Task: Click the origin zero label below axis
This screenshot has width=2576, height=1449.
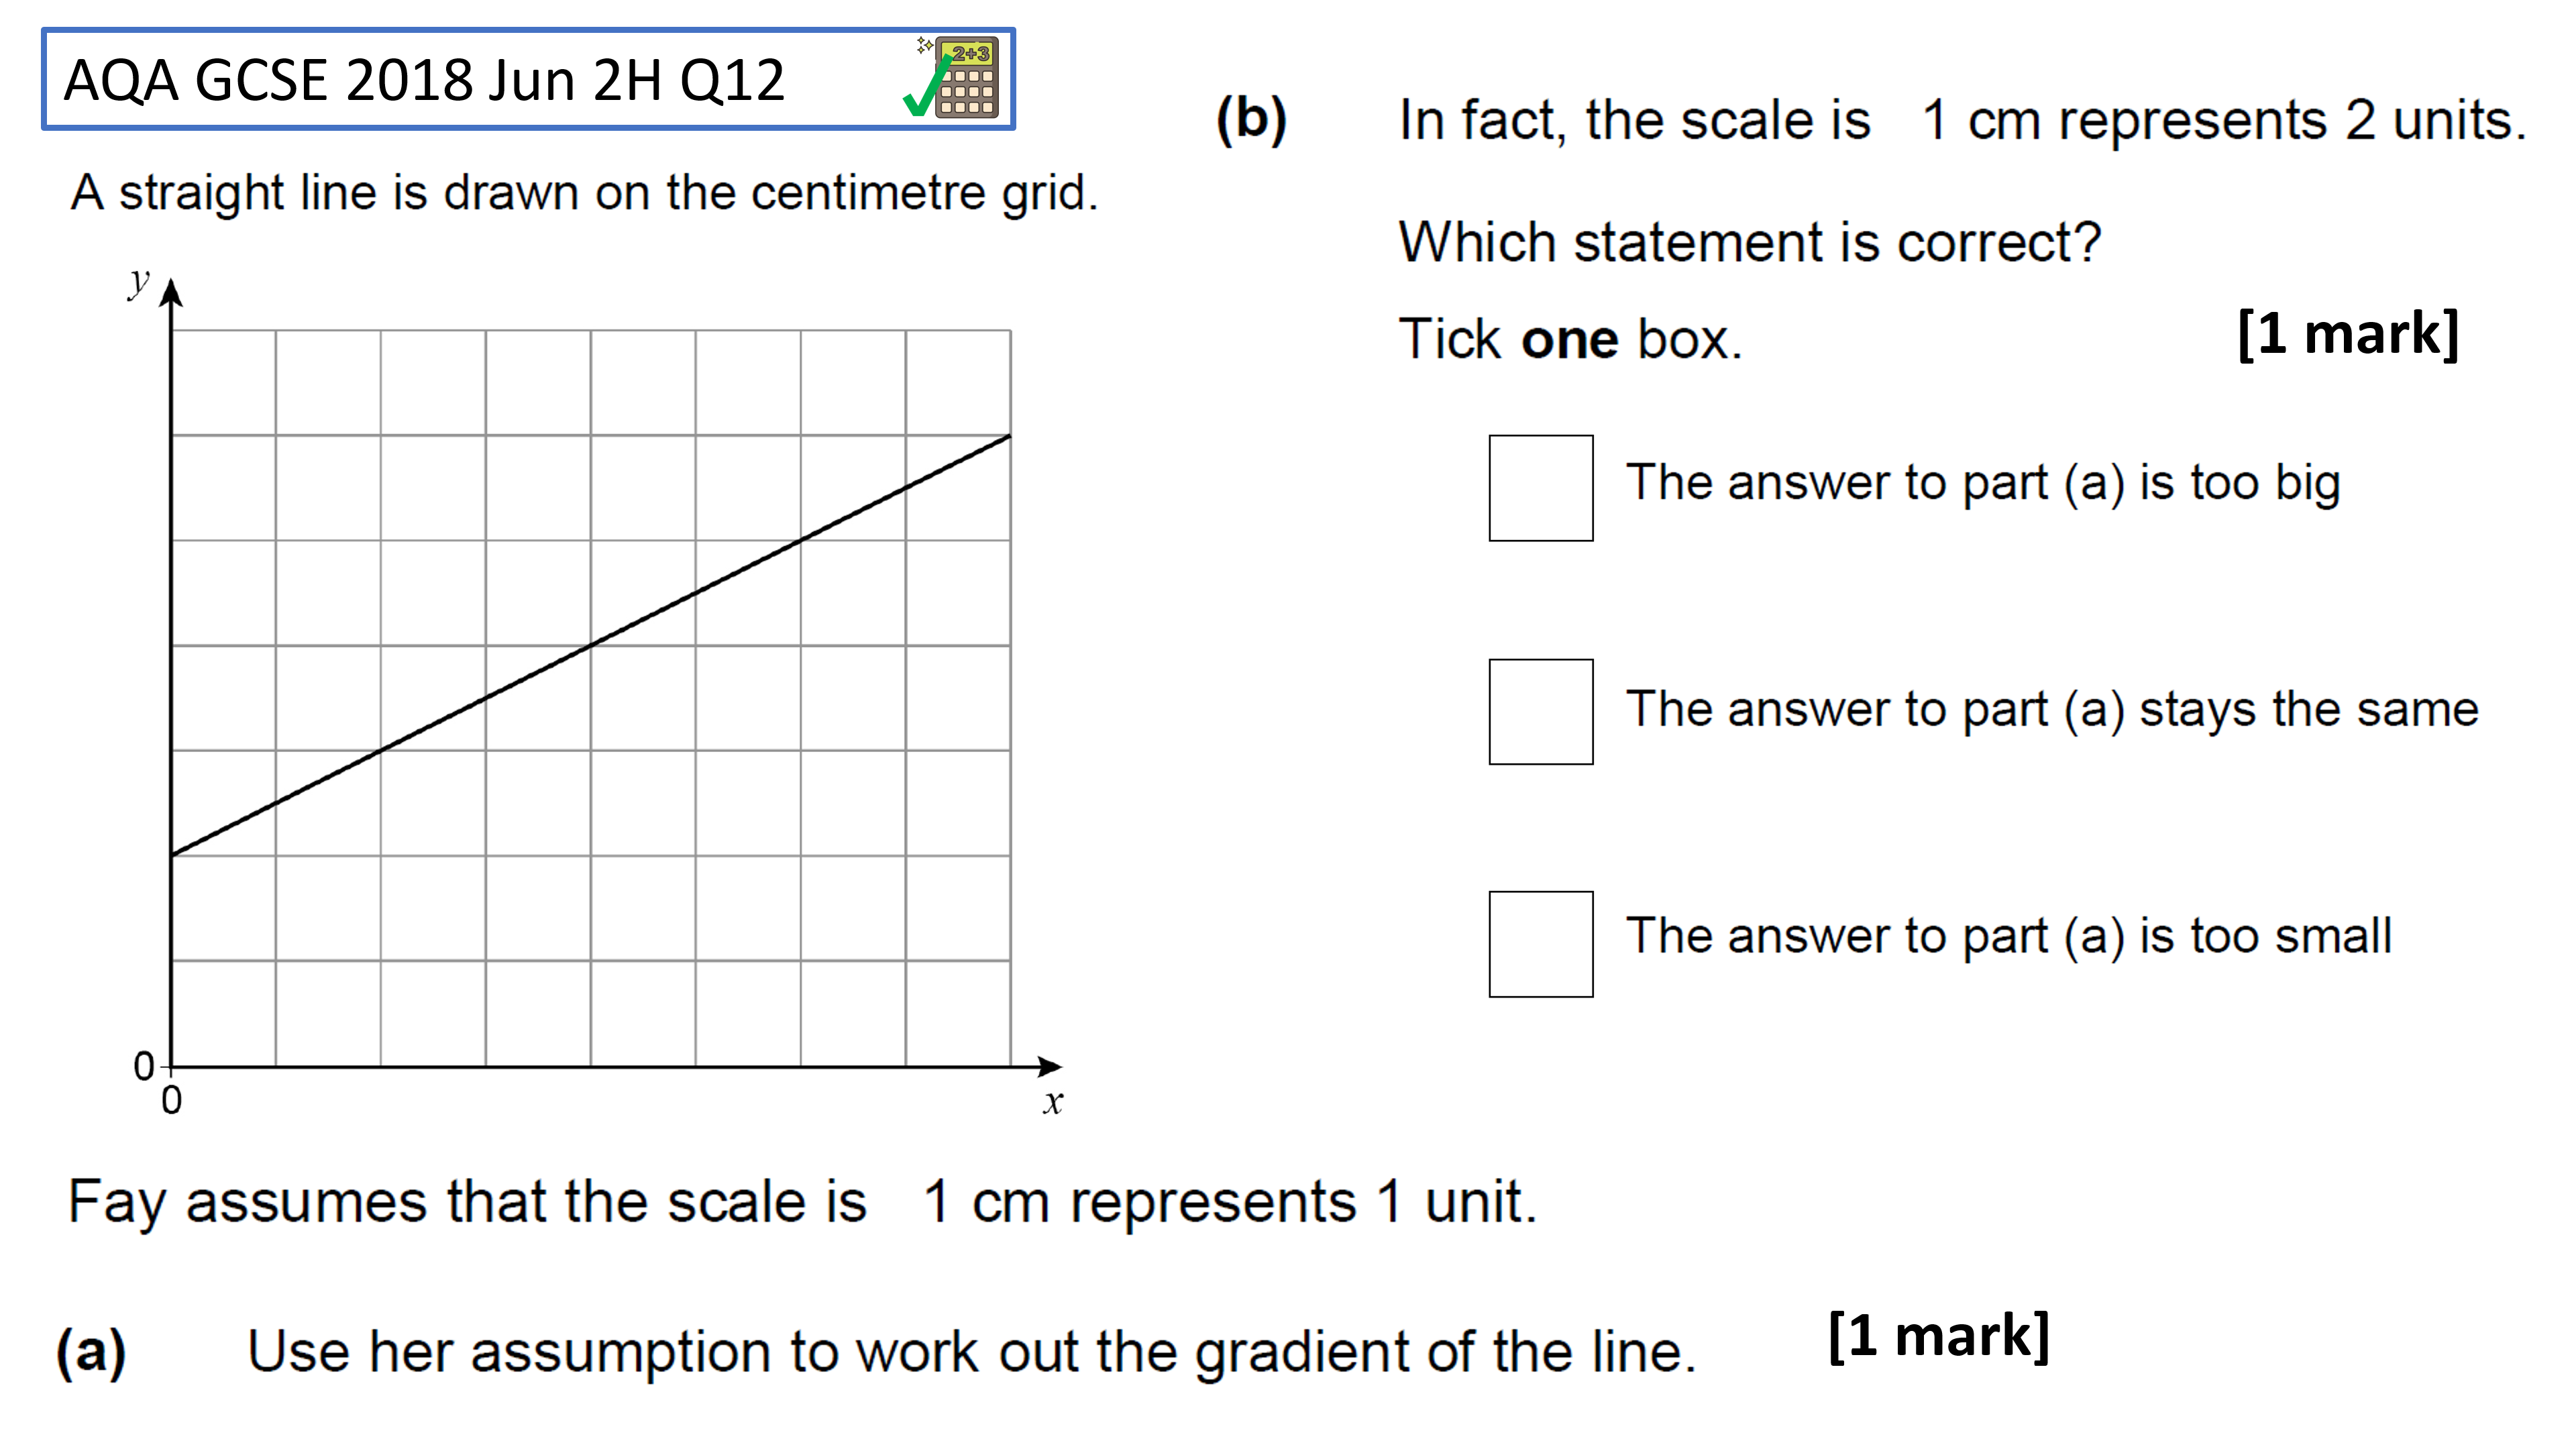Action: point(172,1100)
